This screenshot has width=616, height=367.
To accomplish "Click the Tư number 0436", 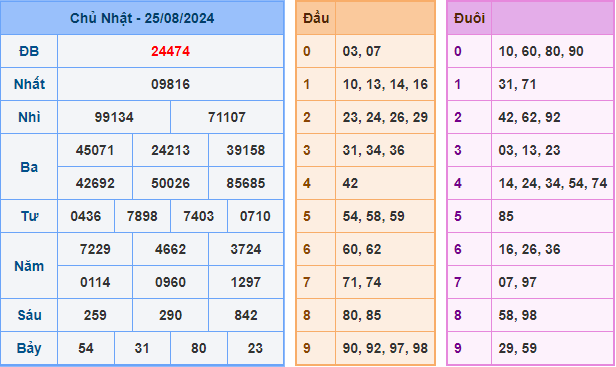I will click(x=86, y=216).
